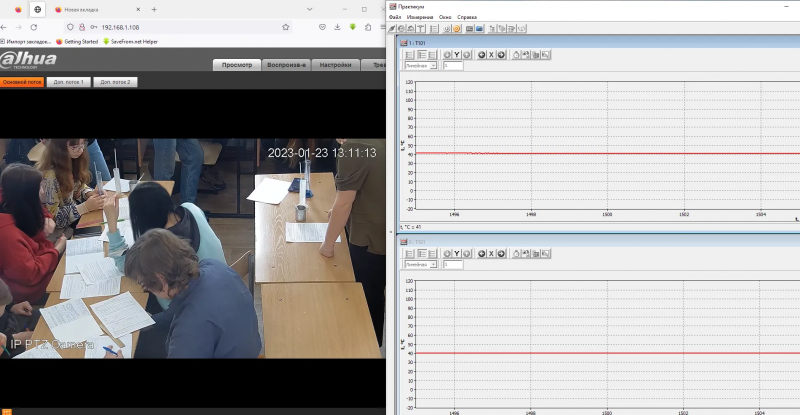Expand the scale type dropdown in lower chart
The image size is (800, 415).
tap(421, 264)
